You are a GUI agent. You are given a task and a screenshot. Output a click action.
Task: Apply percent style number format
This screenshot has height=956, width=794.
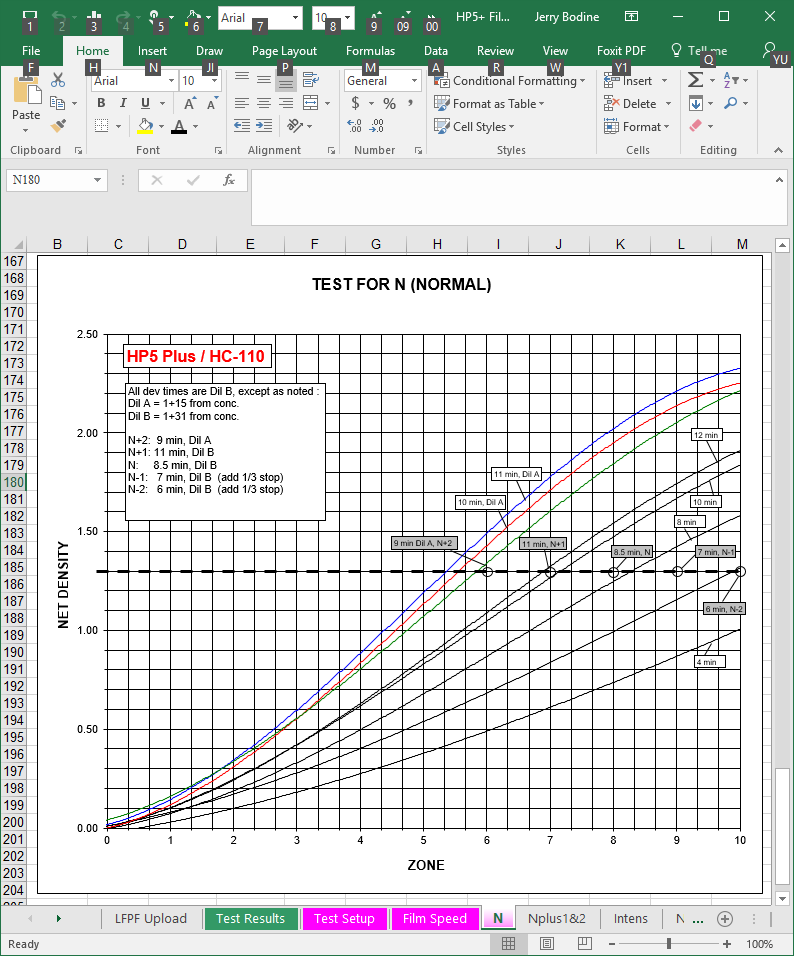(x=388, y=103)
